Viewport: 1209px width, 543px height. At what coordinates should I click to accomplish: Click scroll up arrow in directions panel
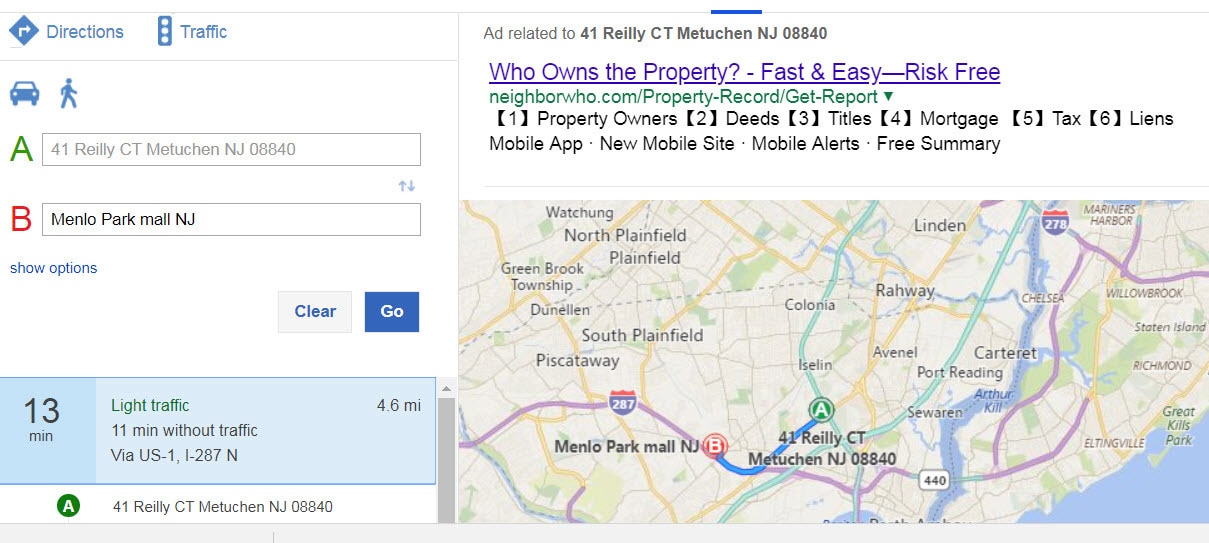446,388
